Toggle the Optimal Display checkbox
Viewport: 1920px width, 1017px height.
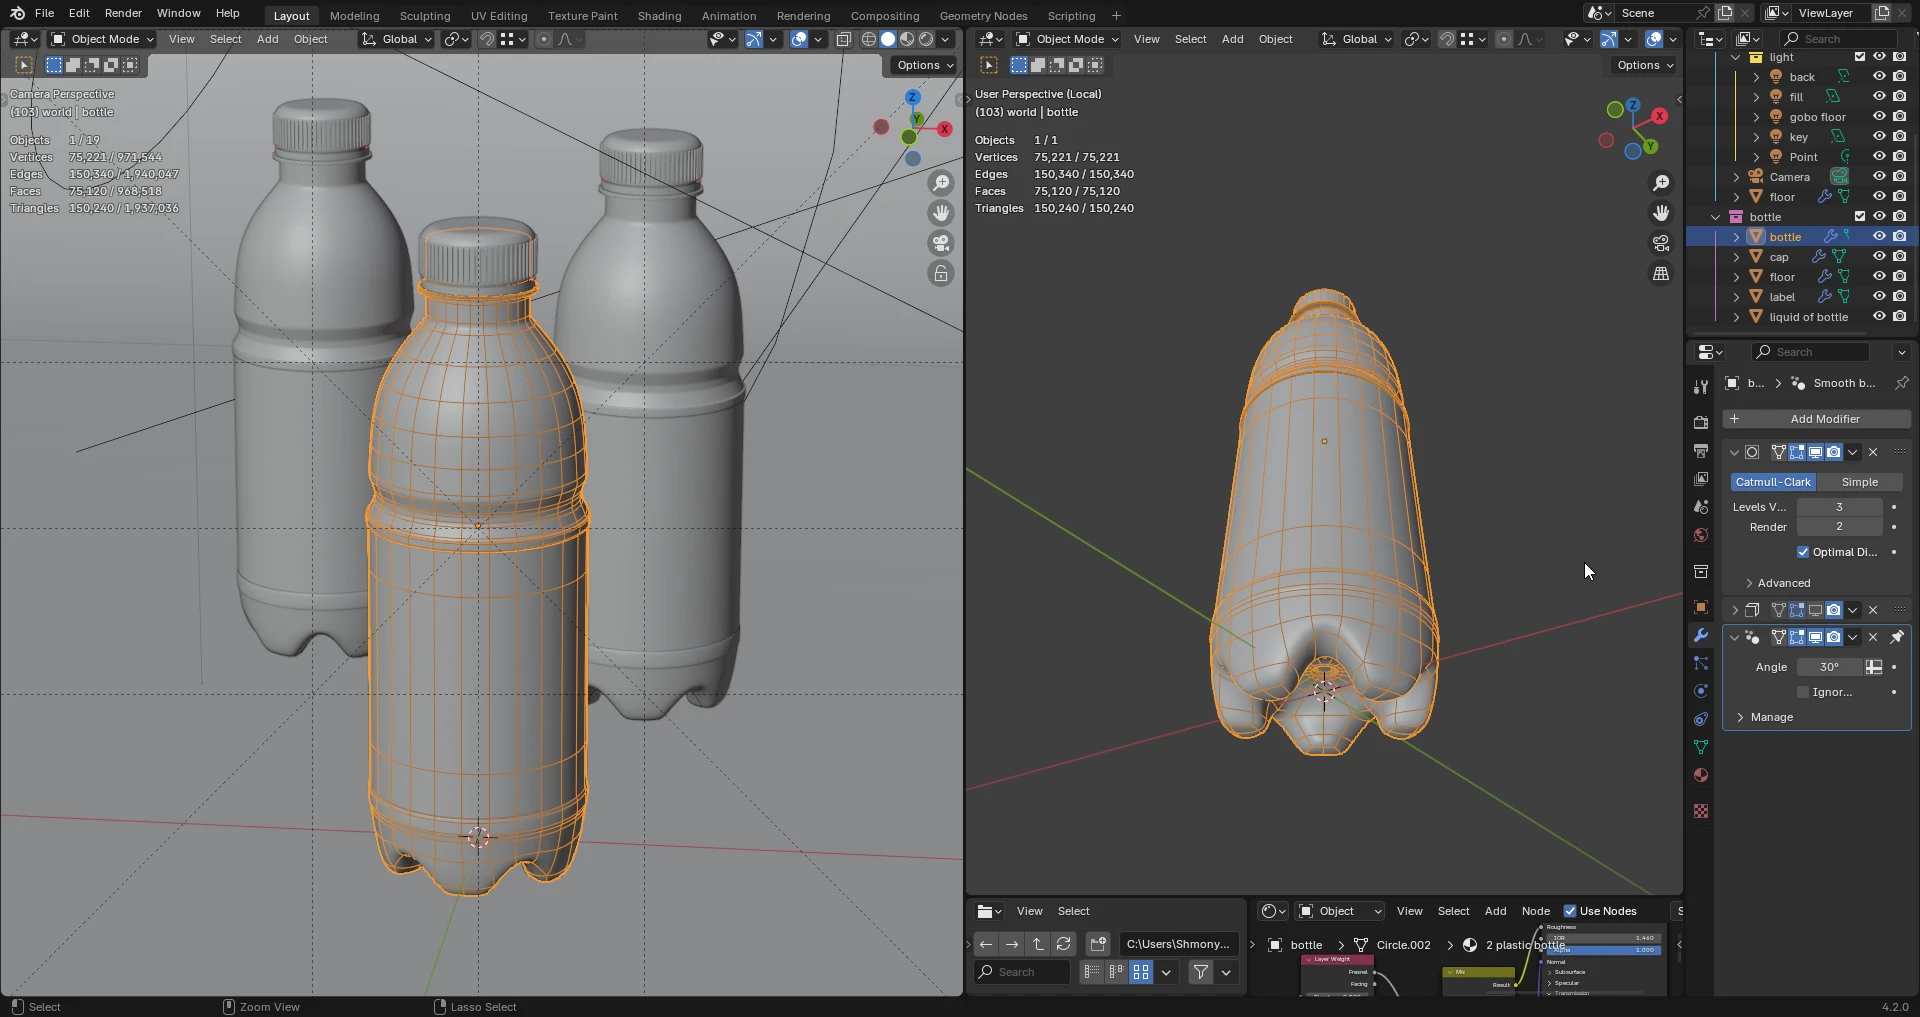coord(1803,552)
